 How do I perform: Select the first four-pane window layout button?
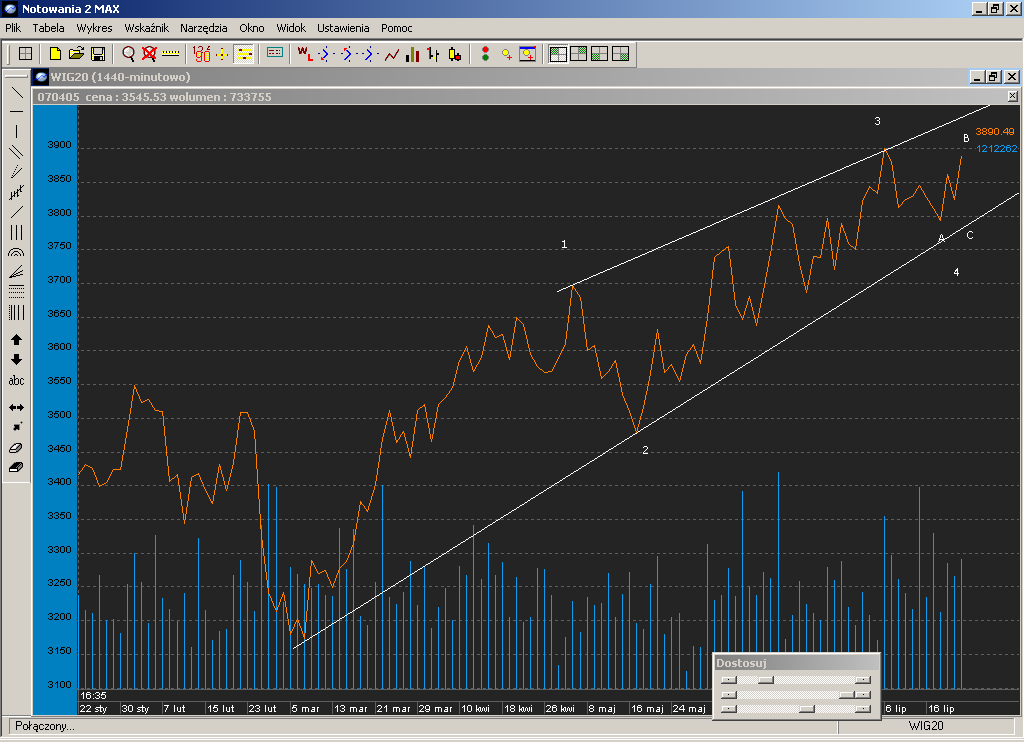(558, 54)
